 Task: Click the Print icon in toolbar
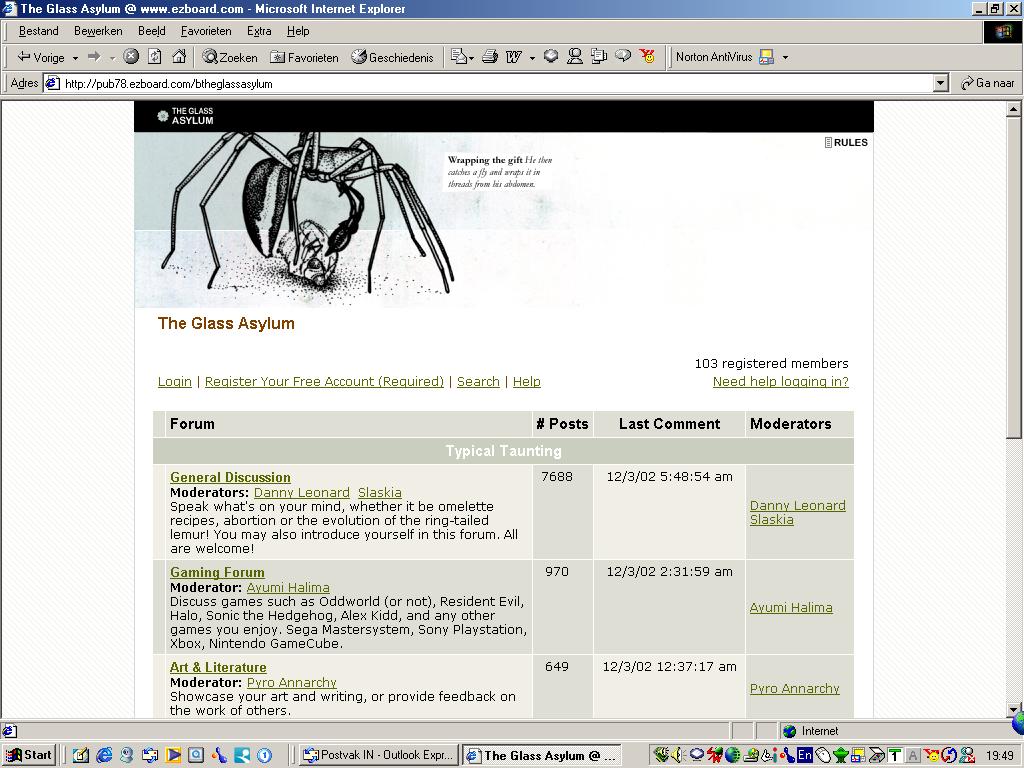pos(490,57)
